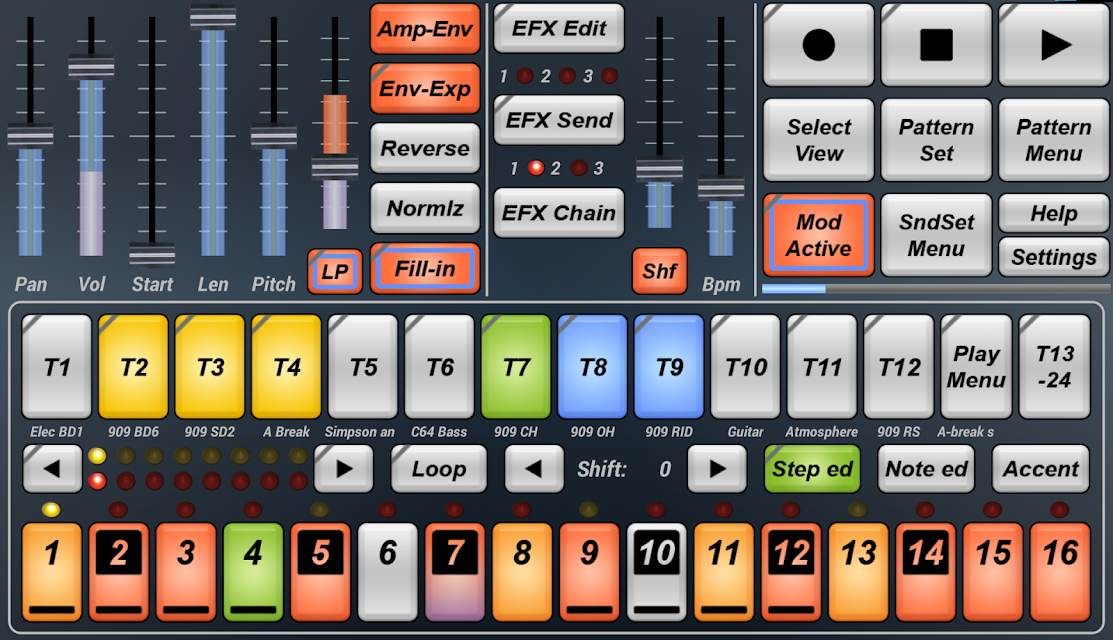Open Select View
1113x640 pixels.
(x=818, y=140)
